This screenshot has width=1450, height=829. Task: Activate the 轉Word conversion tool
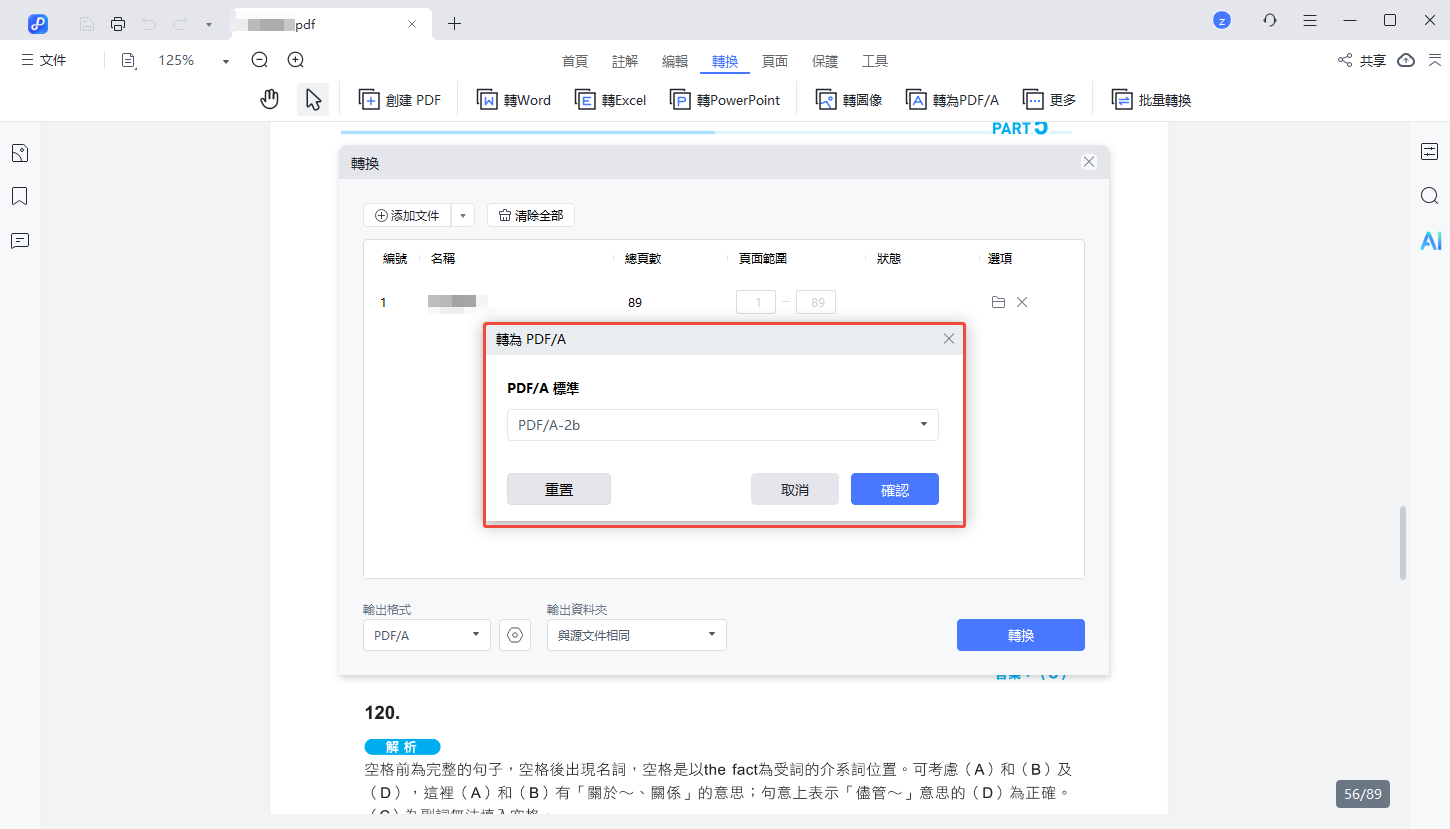tap(513, 99)
